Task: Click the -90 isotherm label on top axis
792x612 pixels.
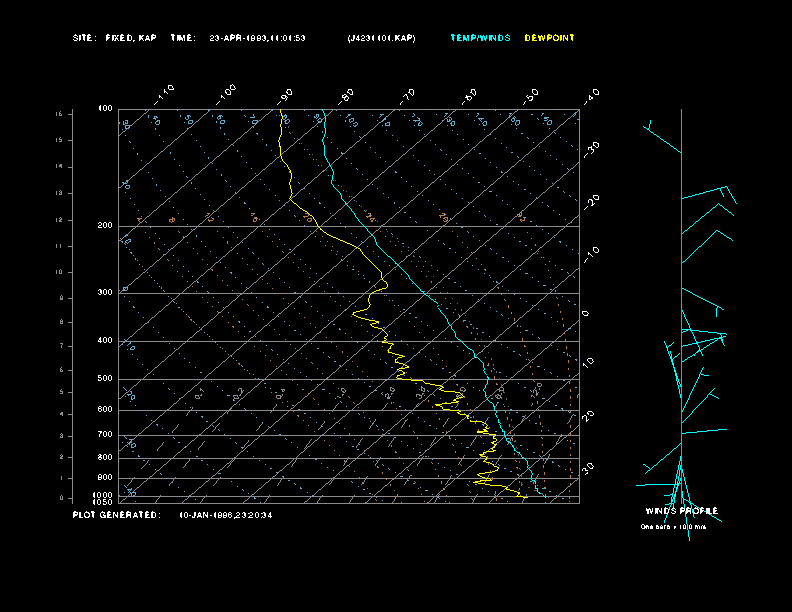Action: [x=287, y=95]
